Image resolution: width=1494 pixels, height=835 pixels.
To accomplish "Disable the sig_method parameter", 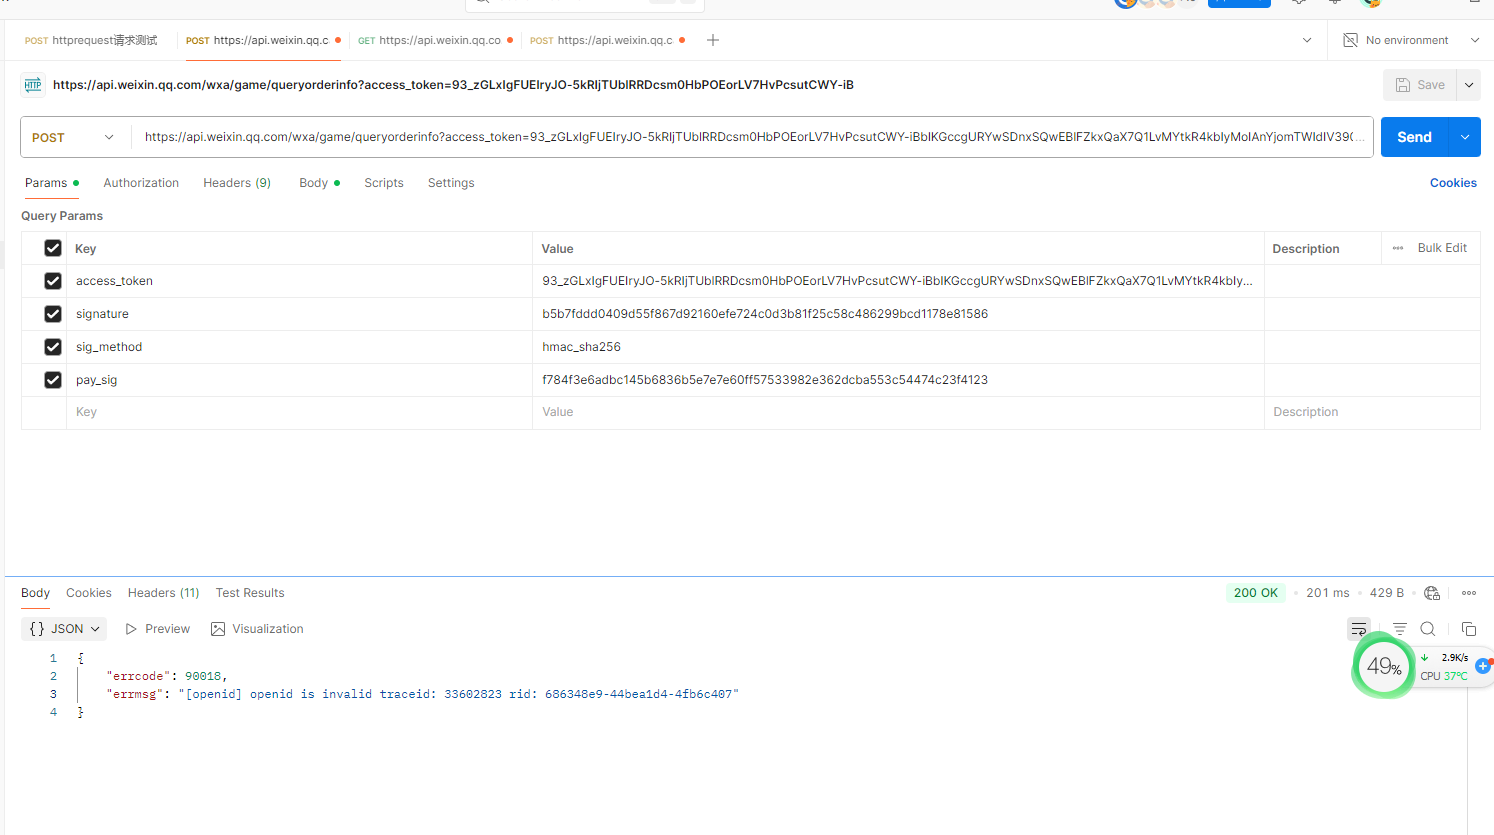I will tap(53, 347).
